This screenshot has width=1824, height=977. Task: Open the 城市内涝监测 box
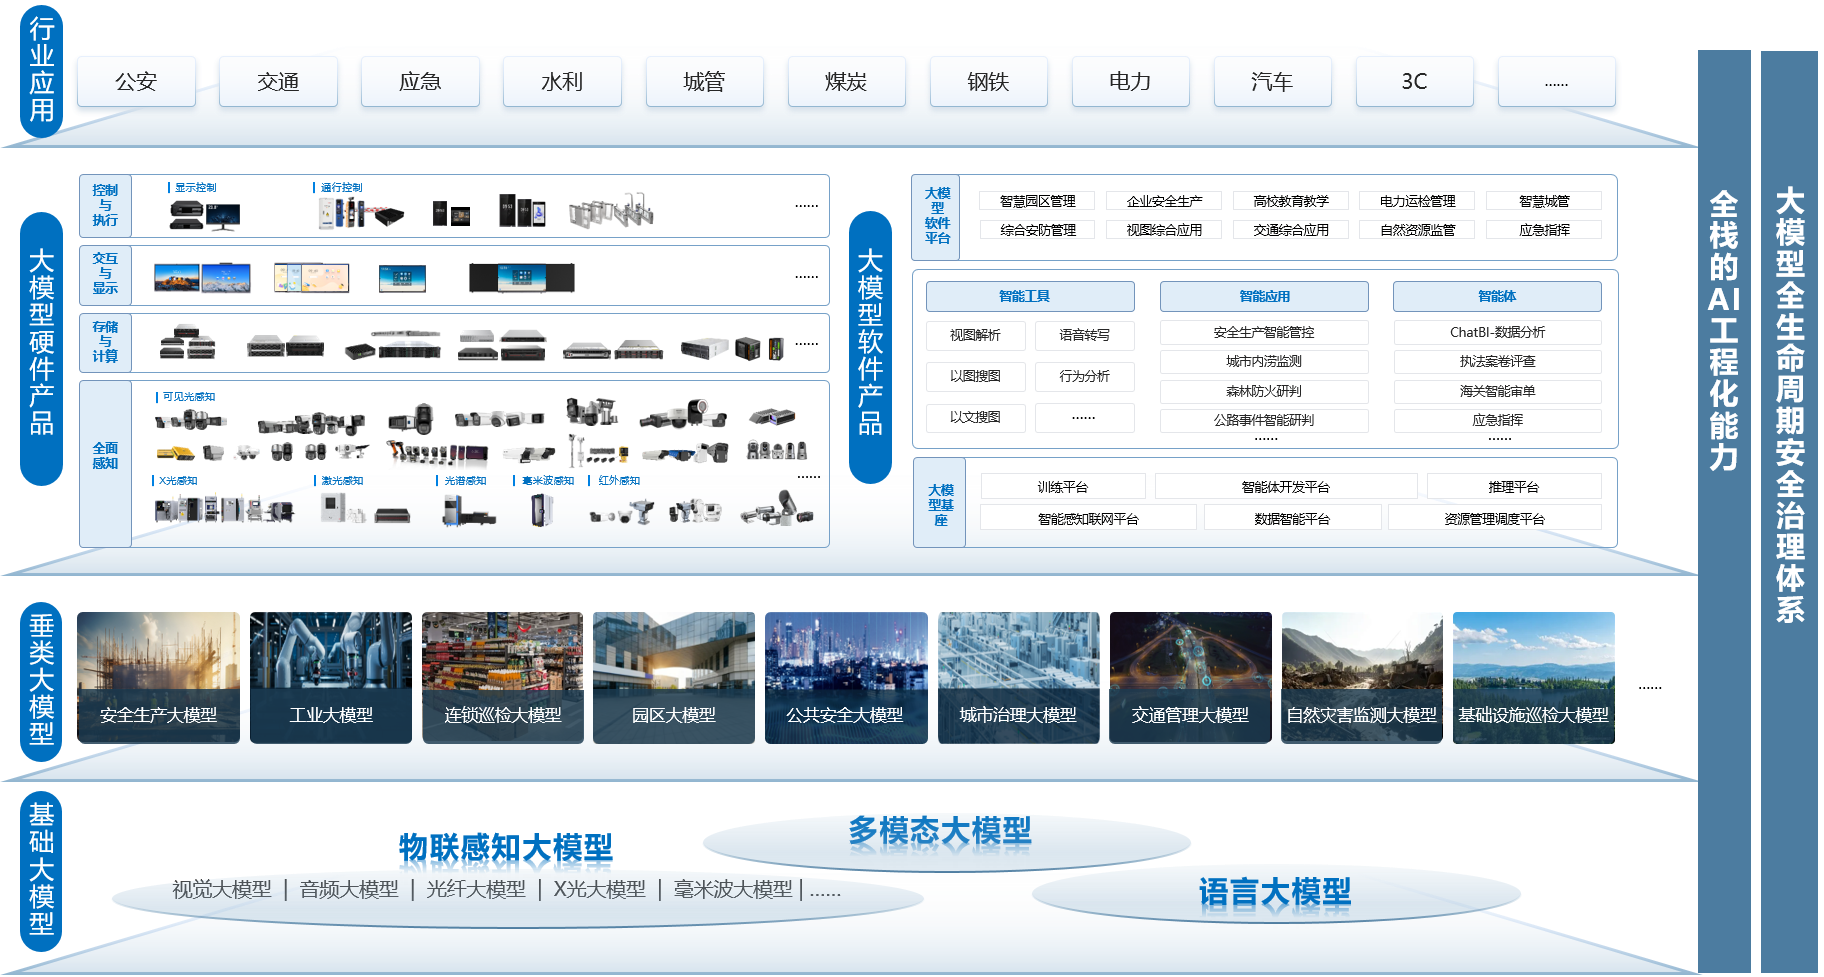click(1264, 361)
